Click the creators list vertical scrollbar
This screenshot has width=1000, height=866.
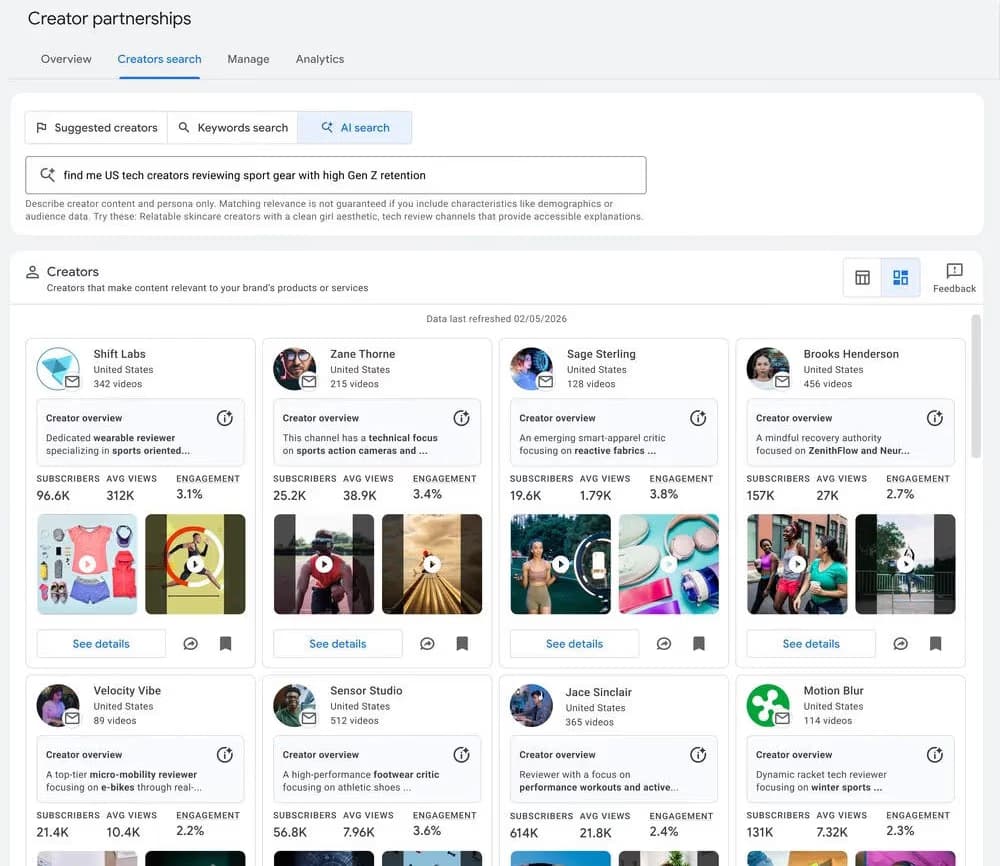[x=975, y=386]
